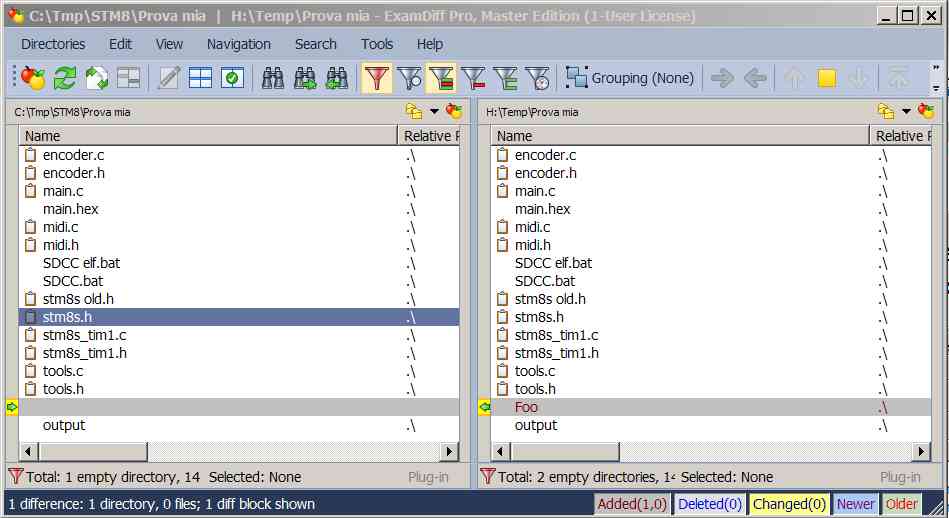Select main.hex in the left pane
Screen dimensions: 949x518
click(70, 209)
